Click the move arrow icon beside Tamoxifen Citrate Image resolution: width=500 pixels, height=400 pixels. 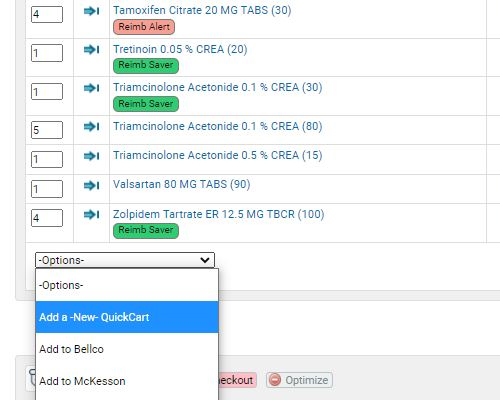pos(91,11)
